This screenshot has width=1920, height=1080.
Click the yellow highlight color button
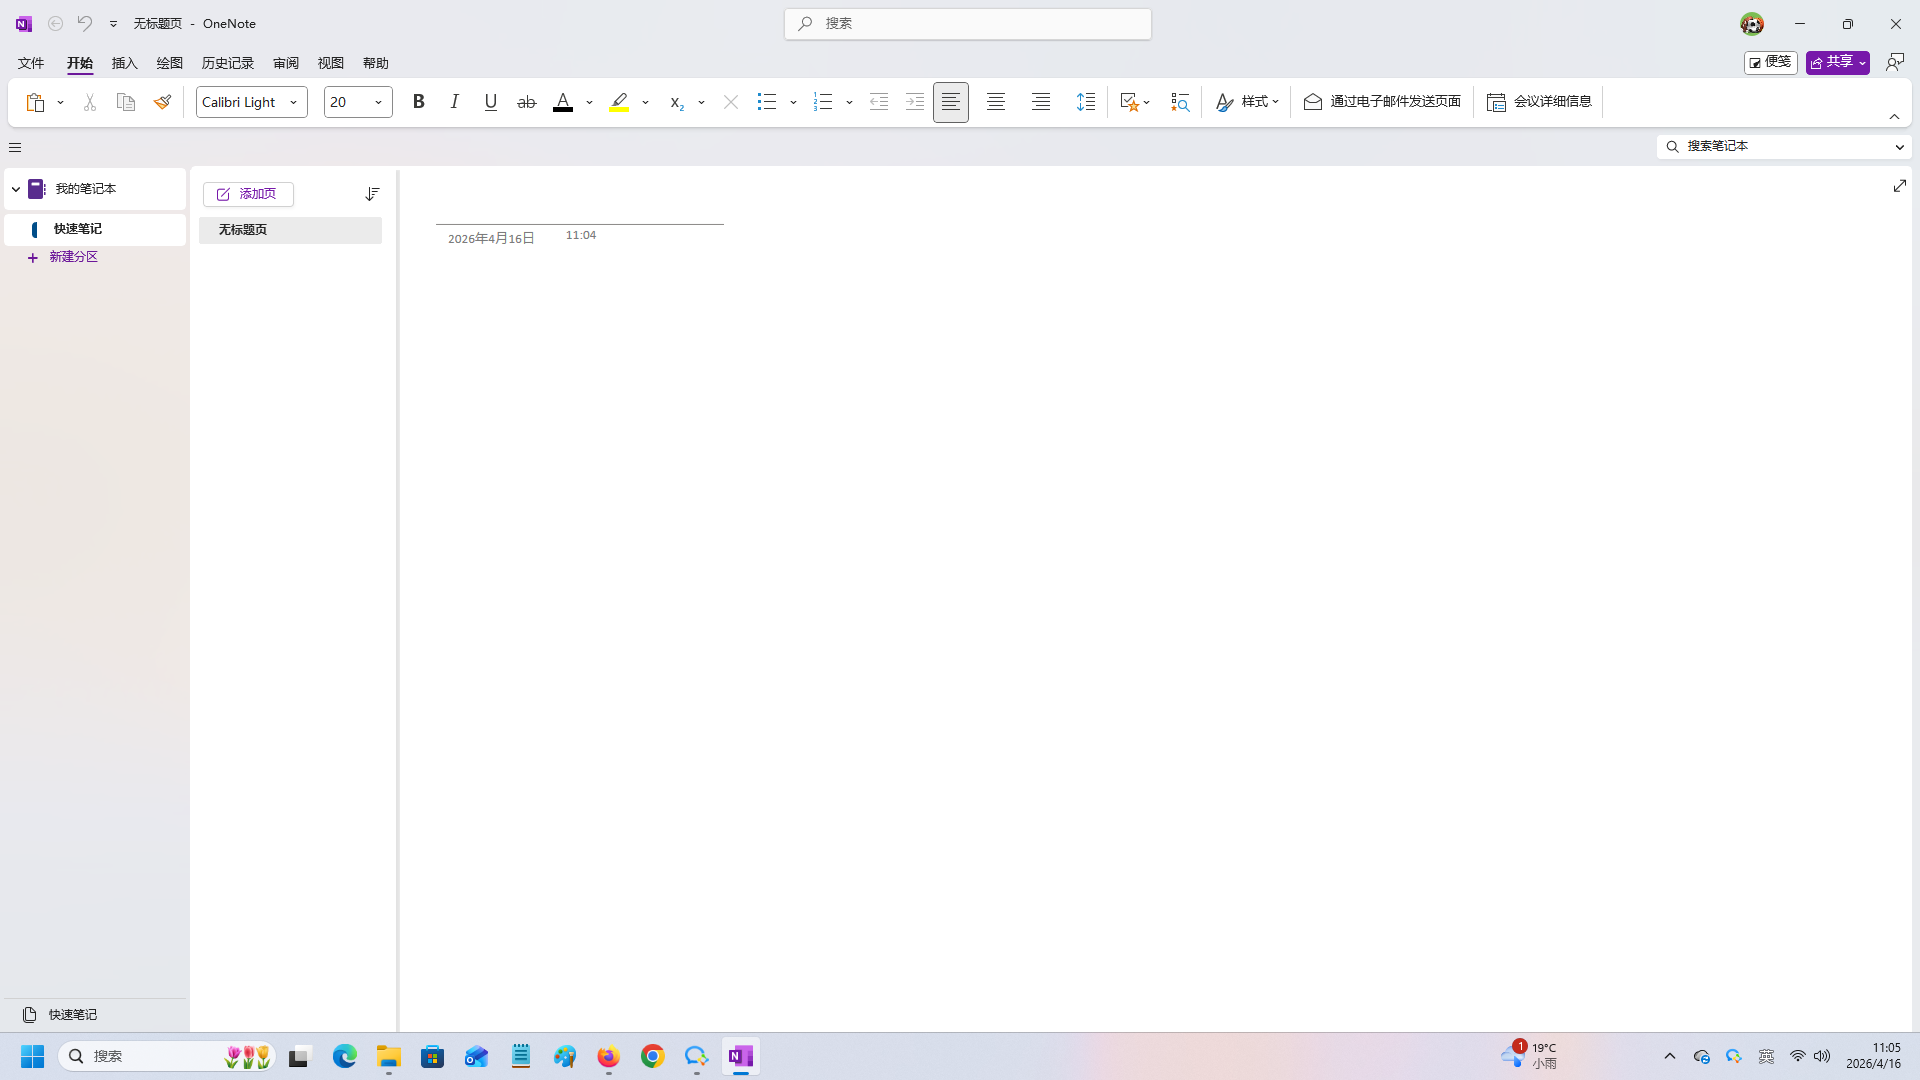pyautogui.click(x=619, y=102)
